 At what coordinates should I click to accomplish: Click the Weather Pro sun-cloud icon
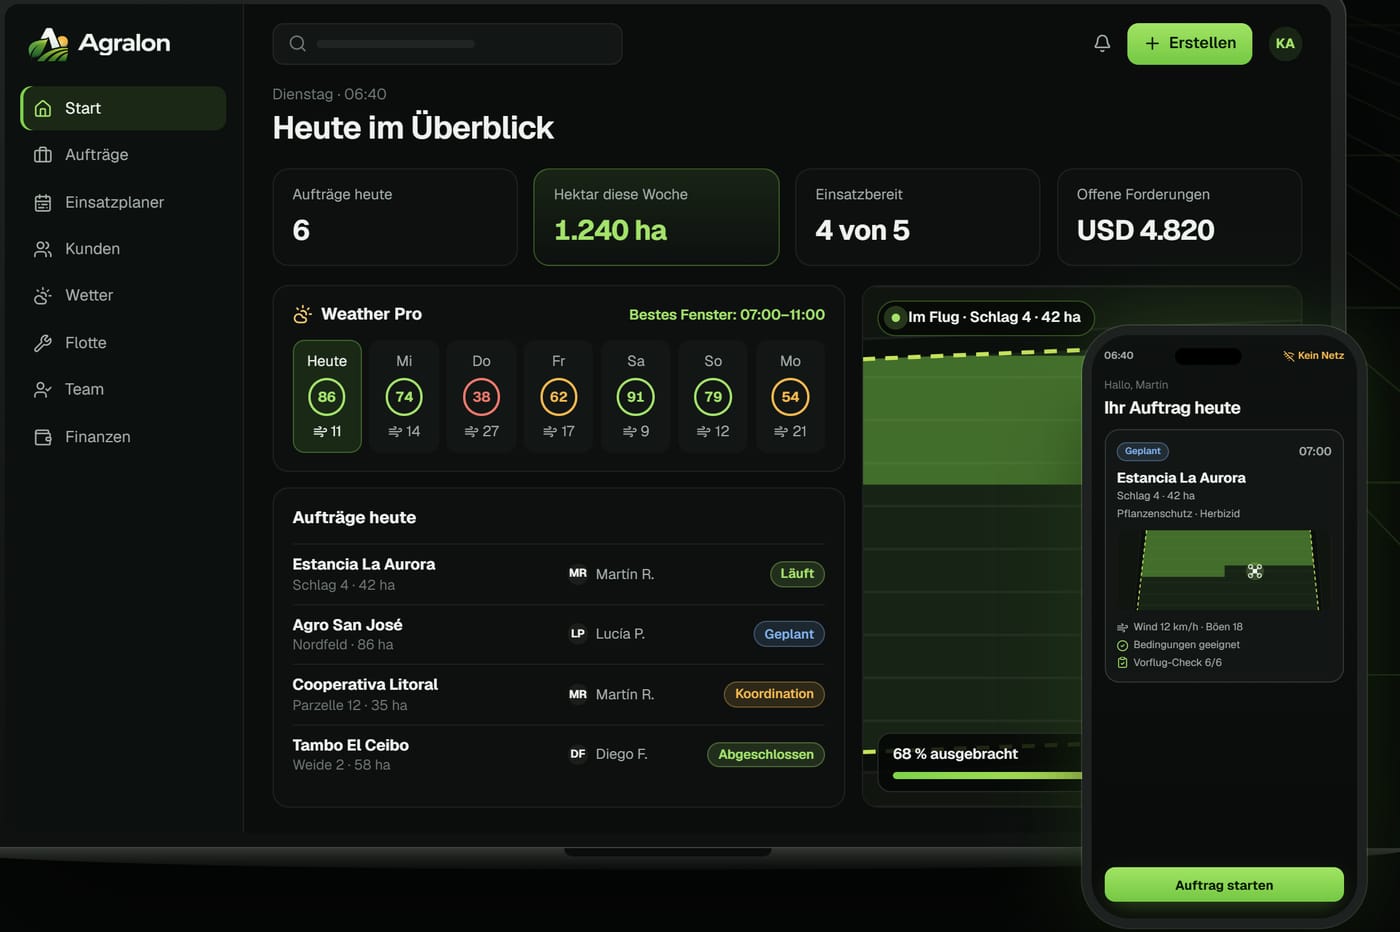click(x=302, y=314)
